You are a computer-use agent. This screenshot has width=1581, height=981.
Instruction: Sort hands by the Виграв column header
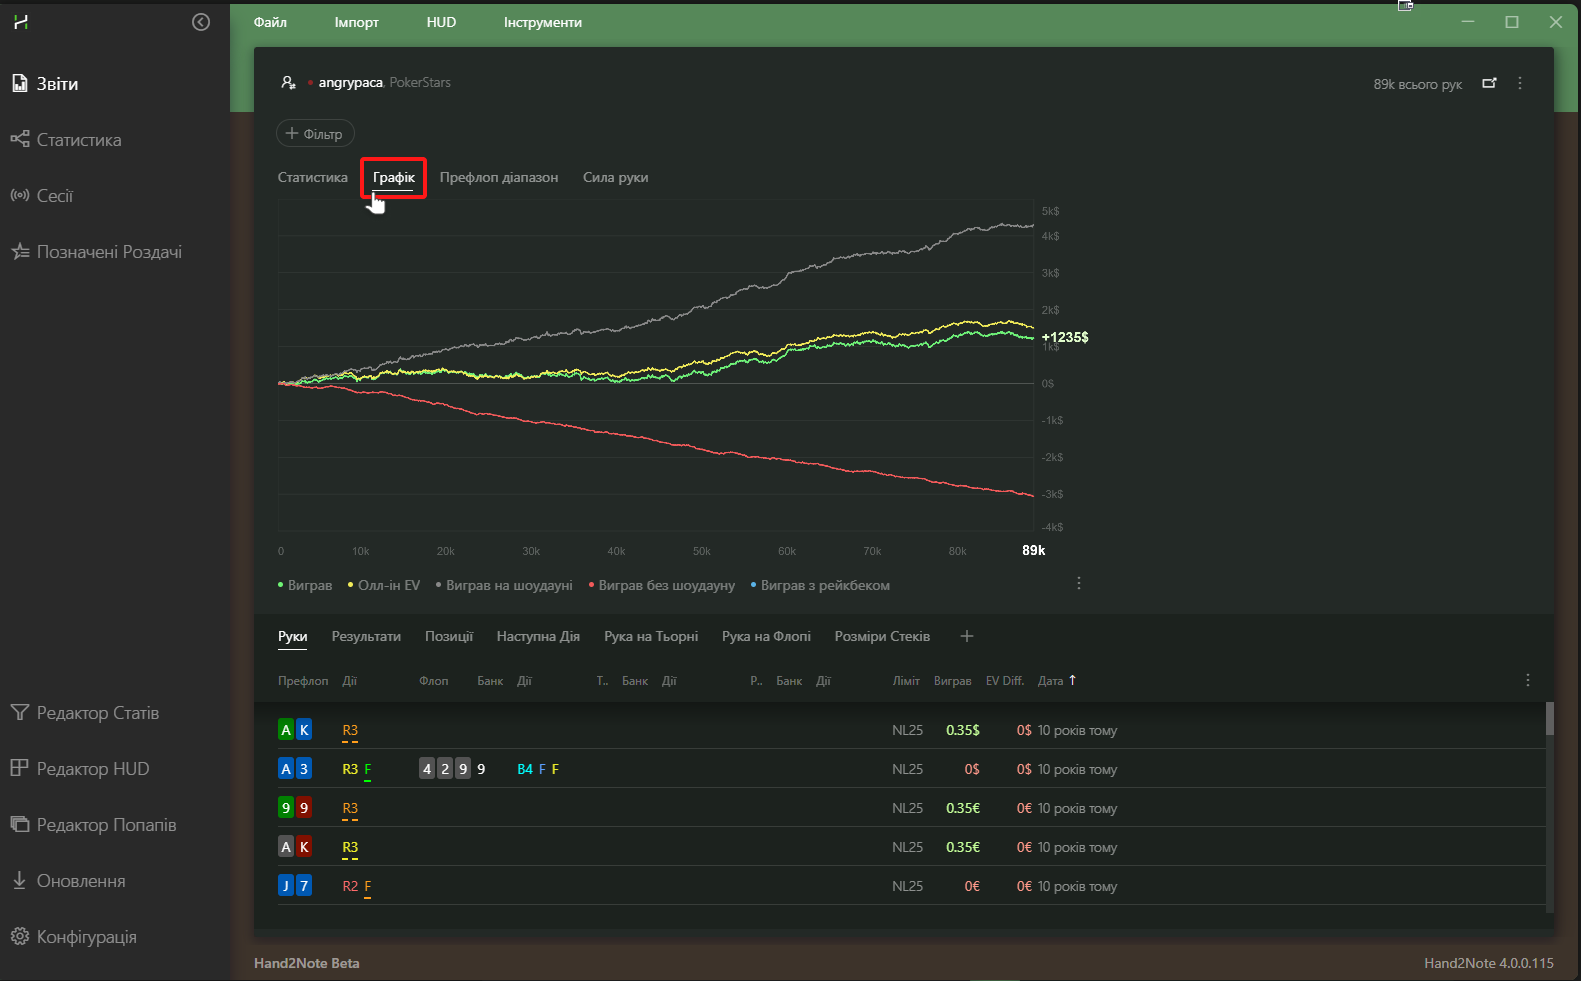[x=952, y=681]
